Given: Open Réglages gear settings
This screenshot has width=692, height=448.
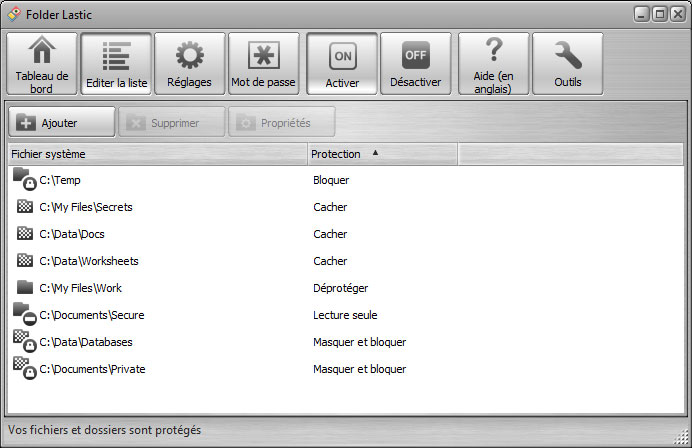Looking at the screenshot, I should point(190,64).
